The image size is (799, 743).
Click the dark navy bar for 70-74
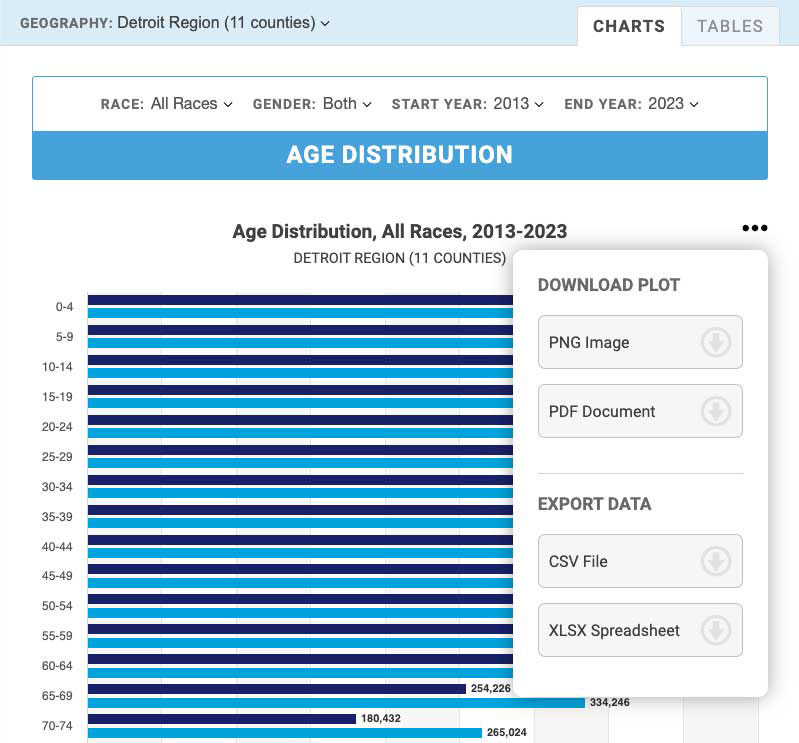(222, 719)
